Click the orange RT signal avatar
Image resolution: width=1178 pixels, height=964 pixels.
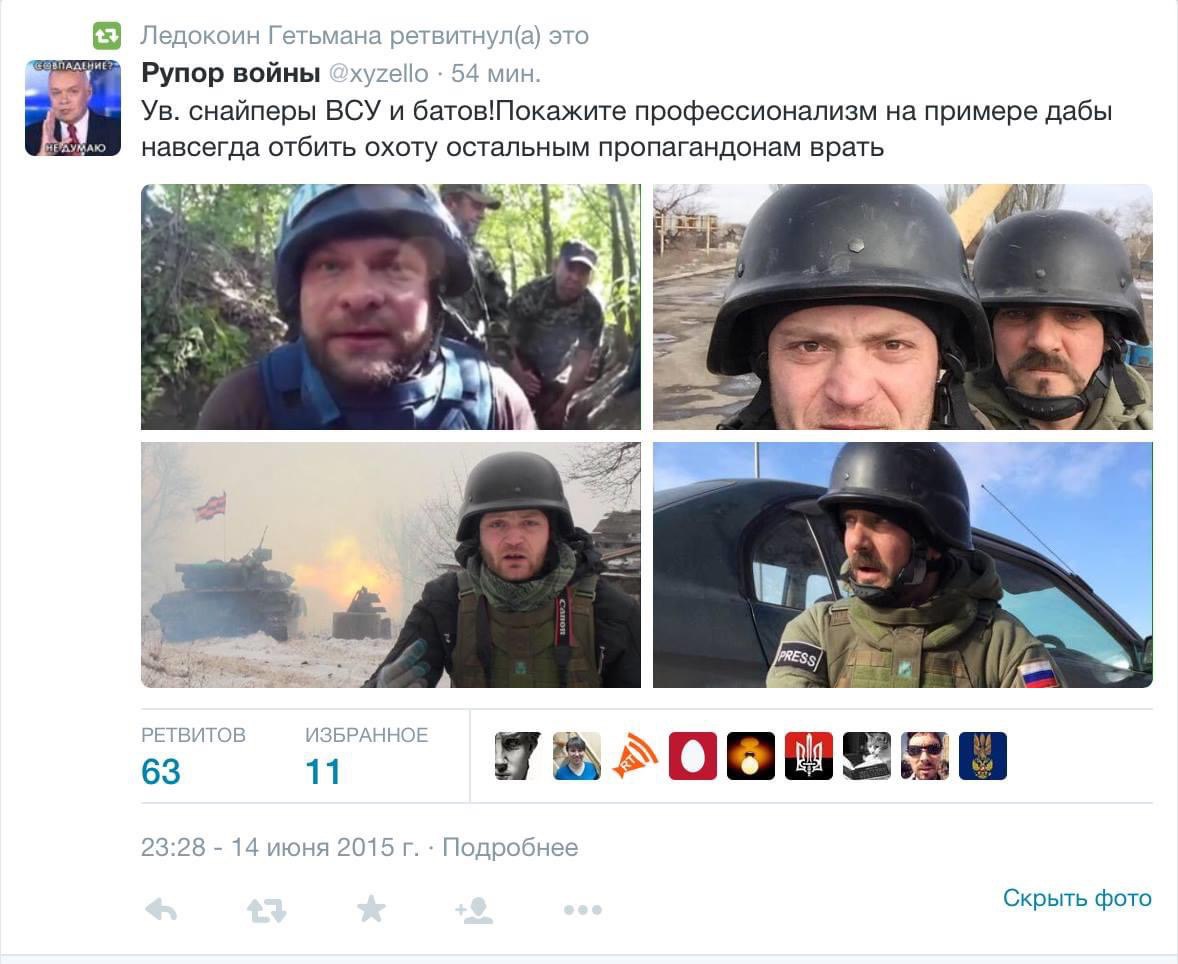click(x=635, y=756)
